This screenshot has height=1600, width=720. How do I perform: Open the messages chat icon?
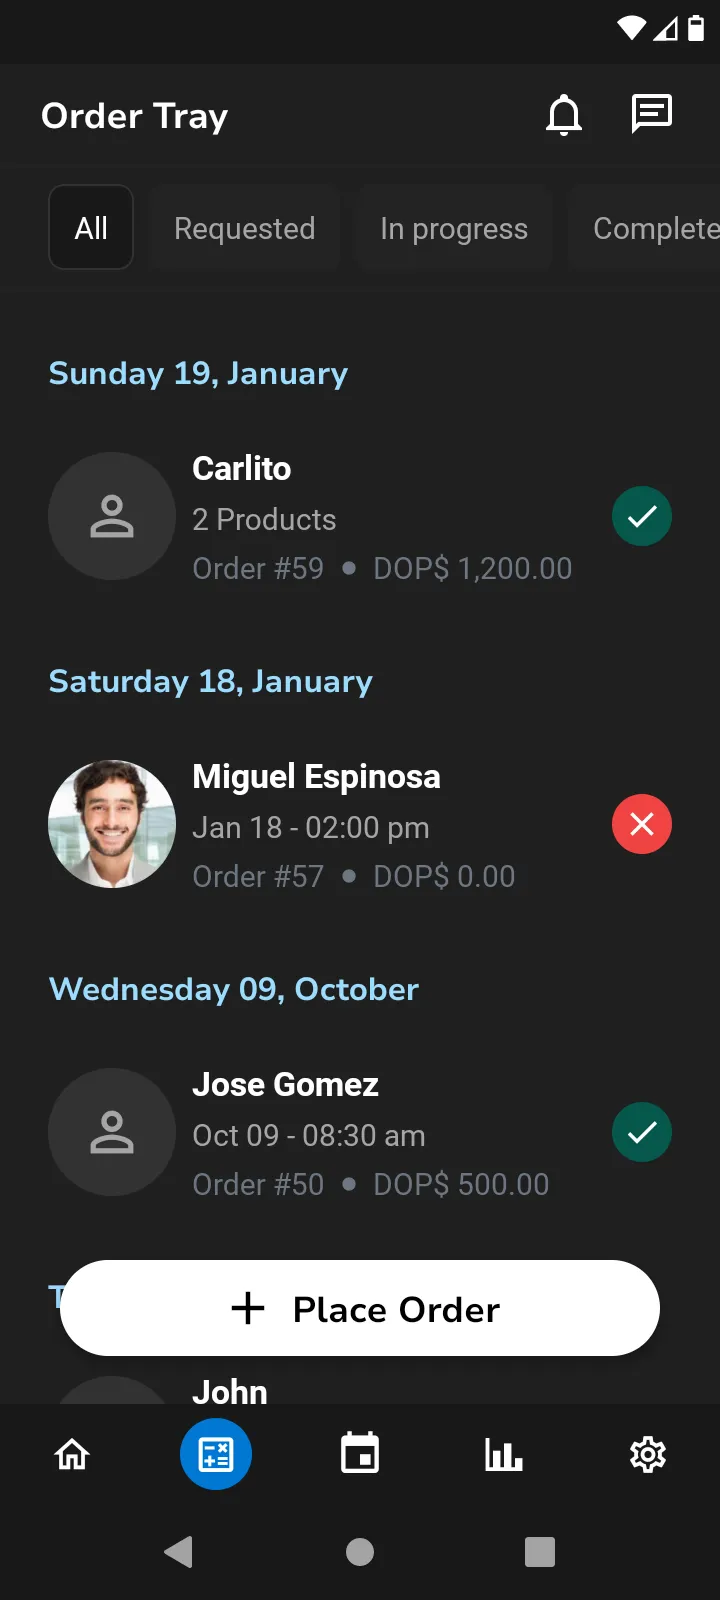651,114
